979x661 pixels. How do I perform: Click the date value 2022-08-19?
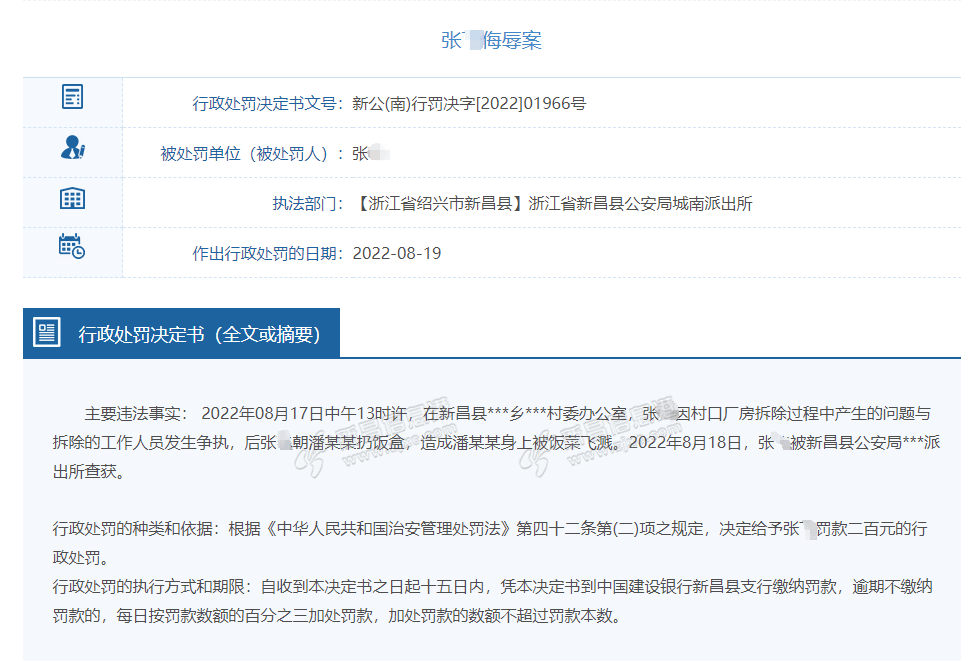(x=397, y=253)
